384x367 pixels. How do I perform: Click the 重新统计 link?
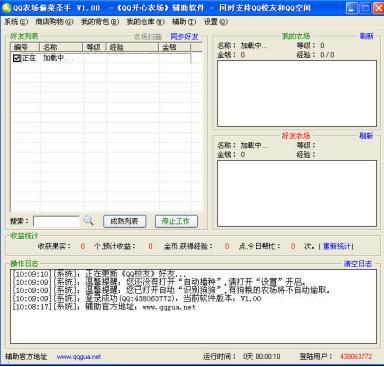pos(337,246)
